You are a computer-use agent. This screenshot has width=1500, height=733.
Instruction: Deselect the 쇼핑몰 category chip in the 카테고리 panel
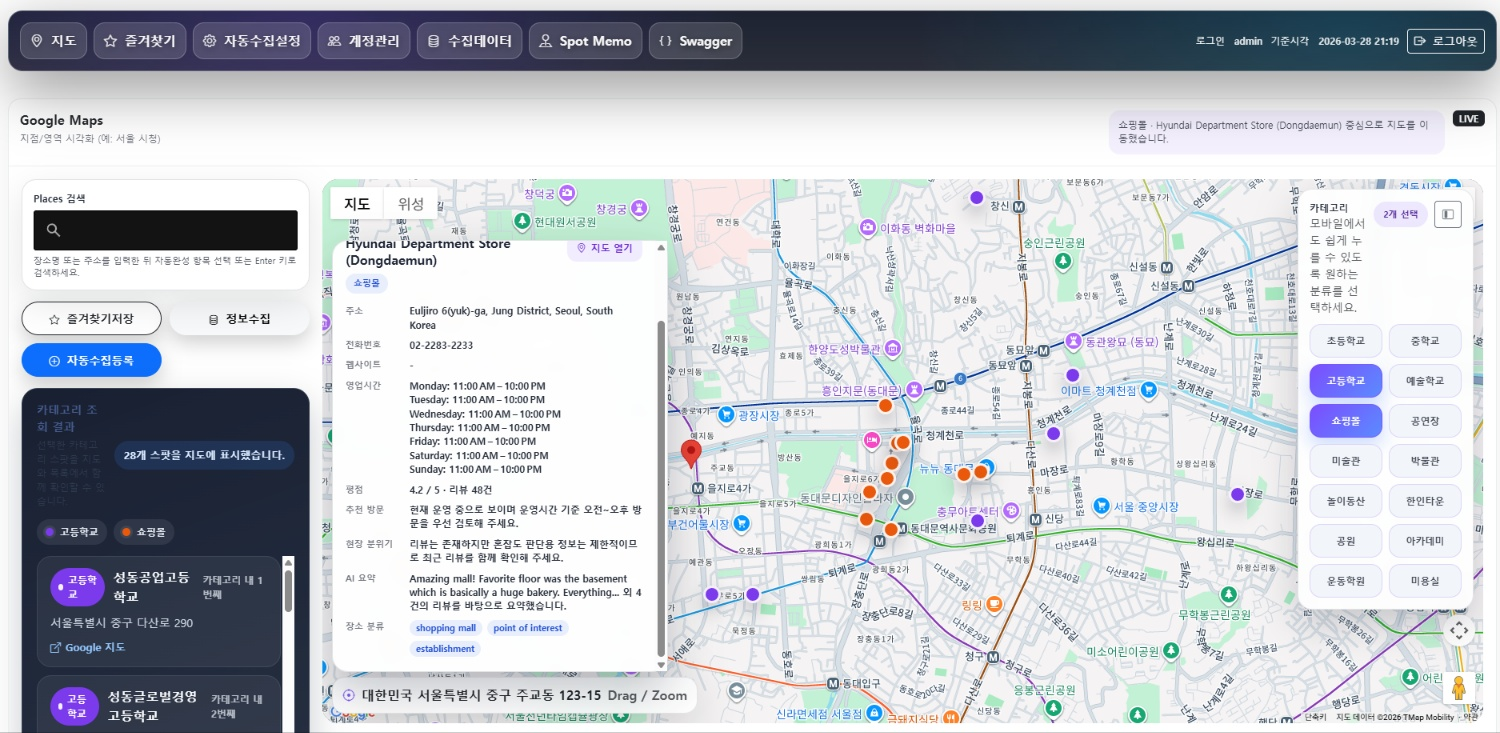(x=1346, y=421)
